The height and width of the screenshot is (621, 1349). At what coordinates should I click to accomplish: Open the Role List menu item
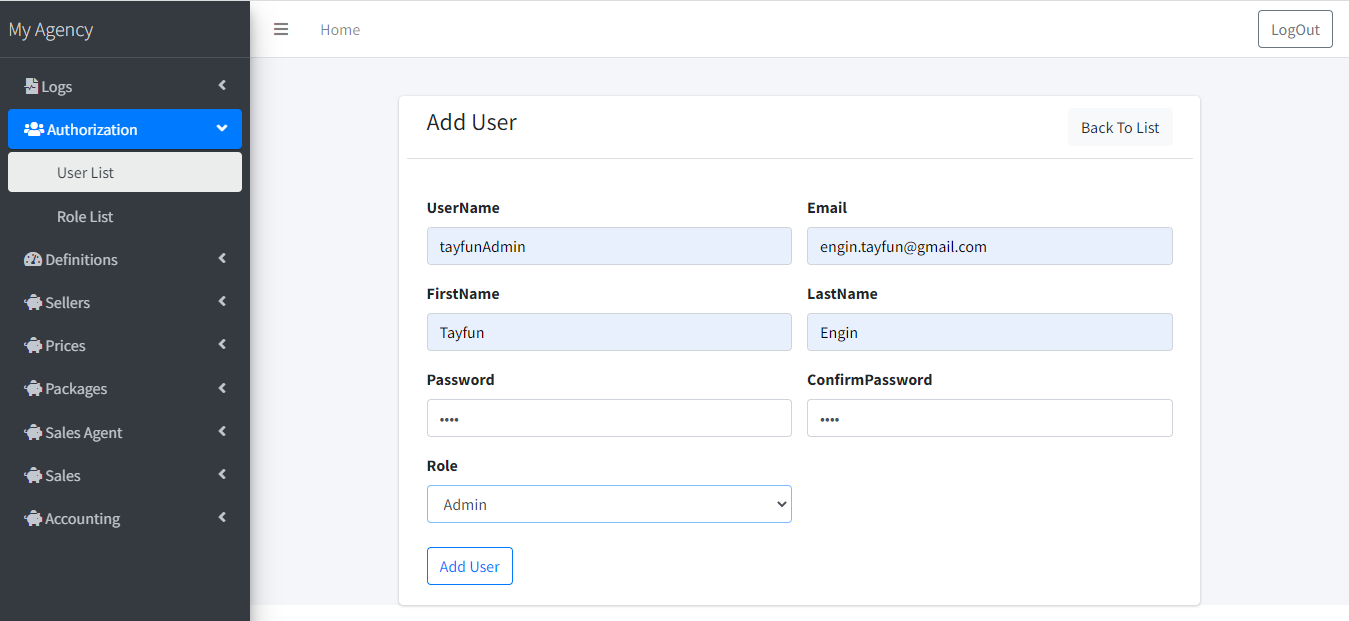85,216
